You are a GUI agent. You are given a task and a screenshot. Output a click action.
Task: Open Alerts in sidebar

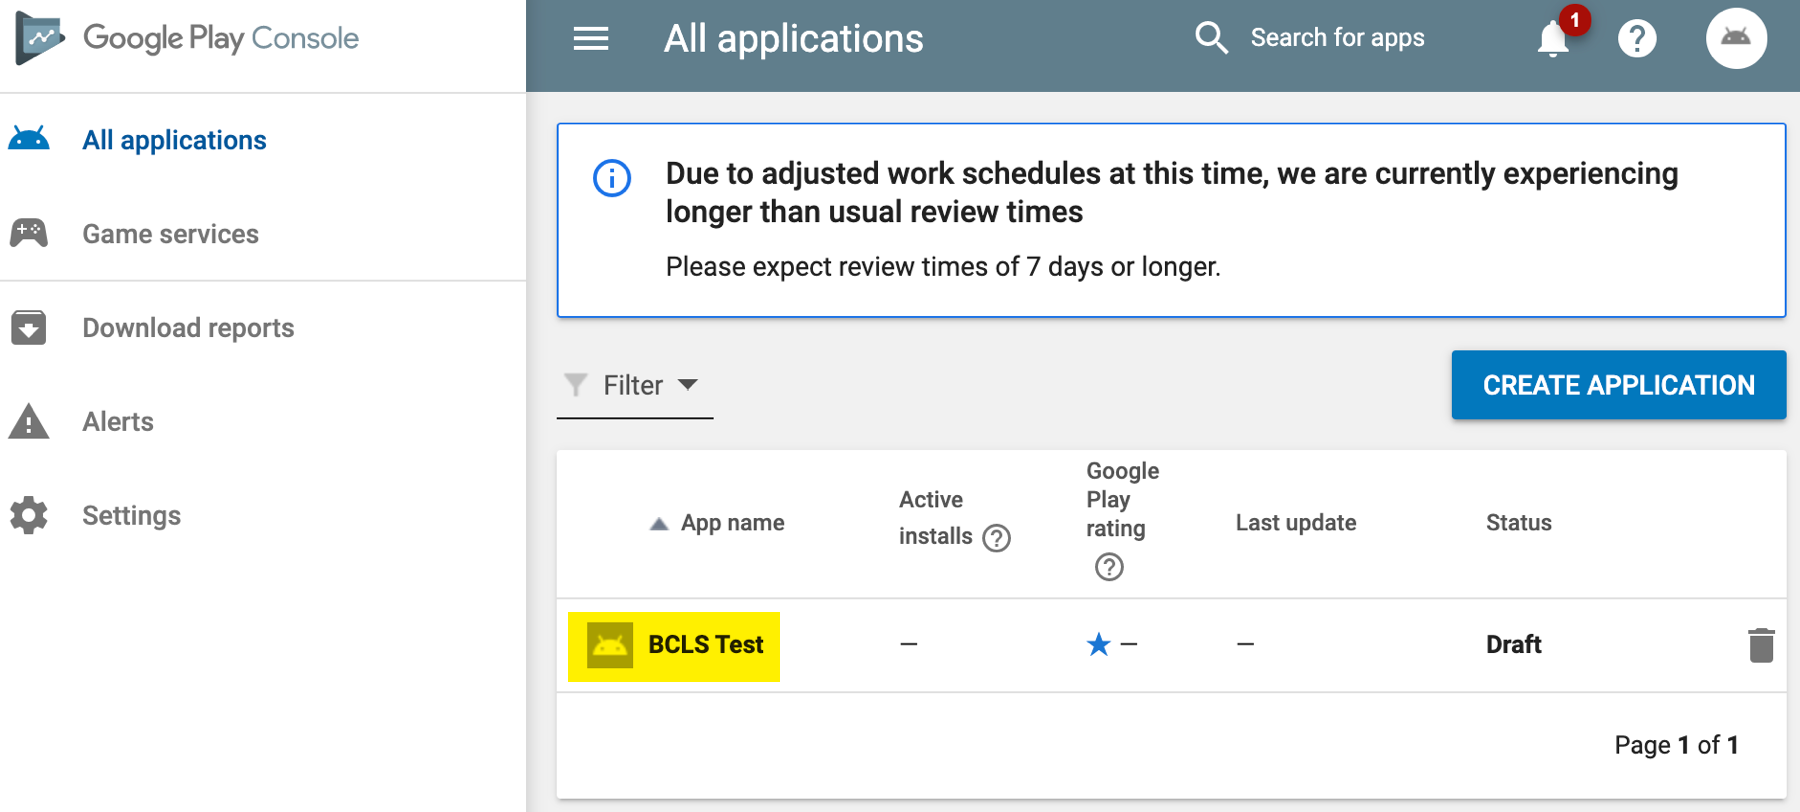[x=118, y=422]
